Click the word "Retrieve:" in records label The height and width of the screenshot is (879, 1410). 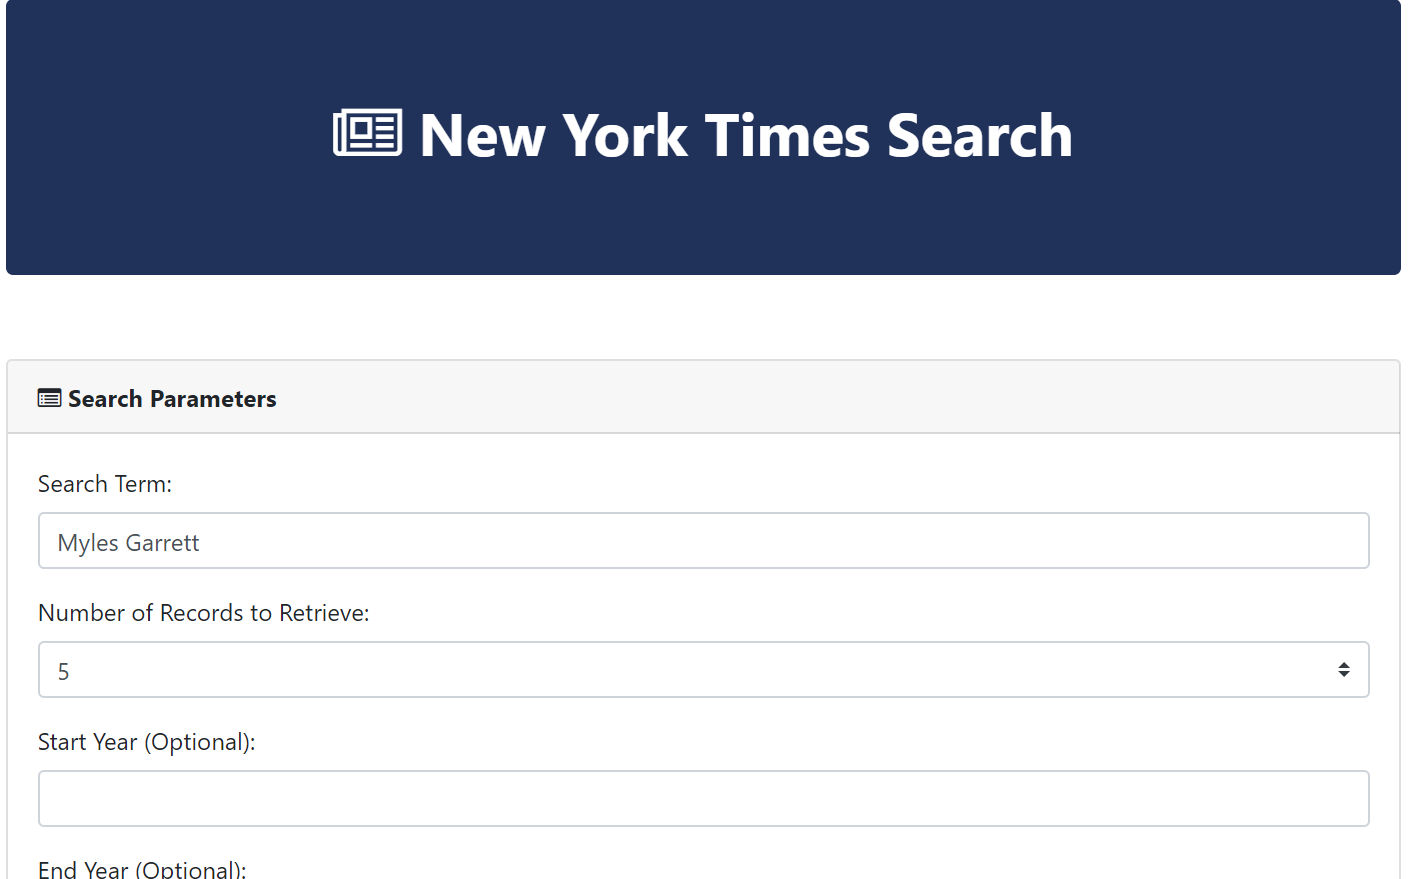[x=324, y=613]
